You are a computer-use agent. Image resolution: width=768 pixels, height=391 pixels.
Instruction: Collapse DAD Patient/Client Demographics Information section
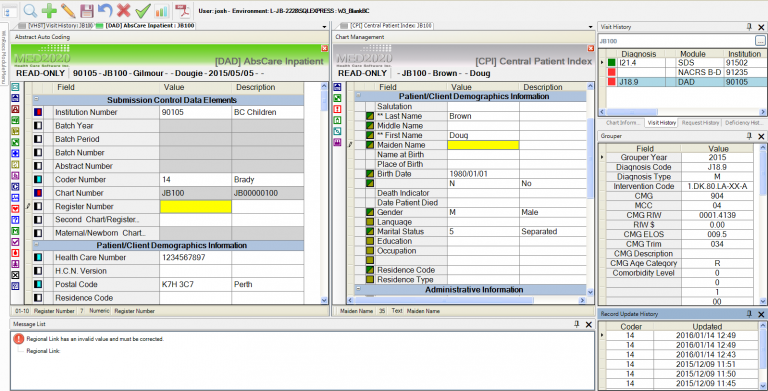point(37,244)
